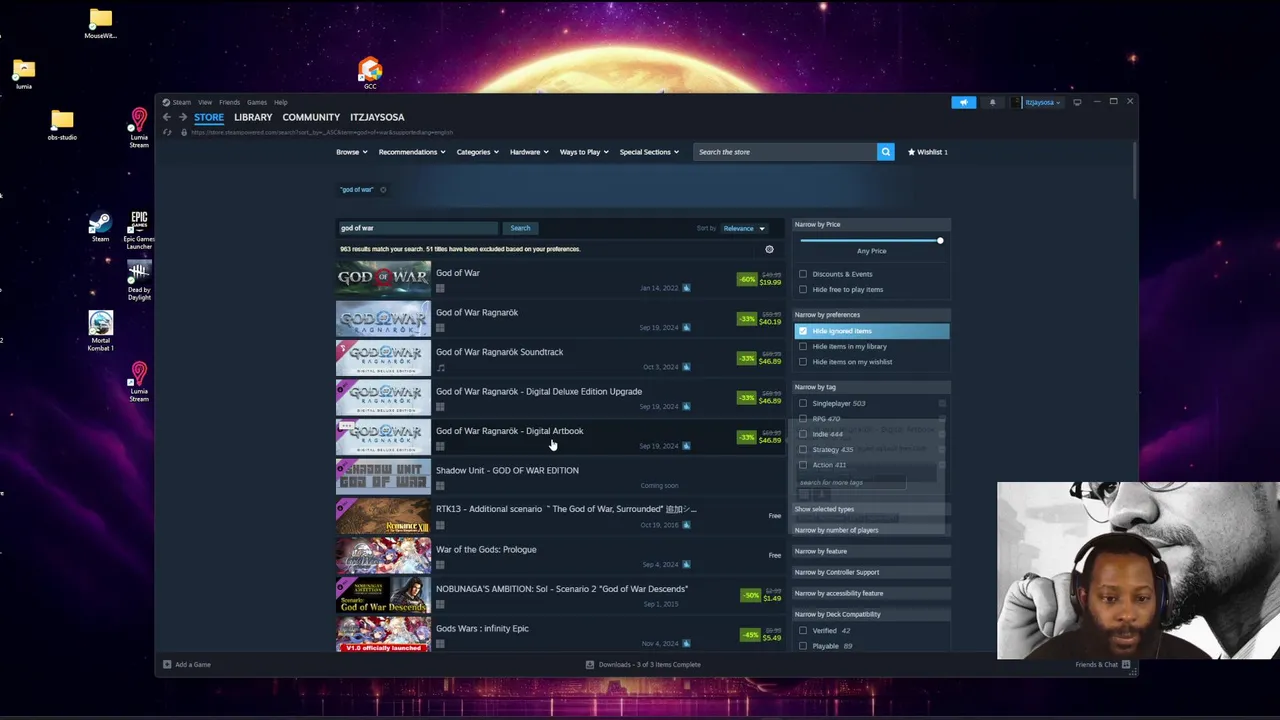Open the Friends menu

tap(229, 102)
